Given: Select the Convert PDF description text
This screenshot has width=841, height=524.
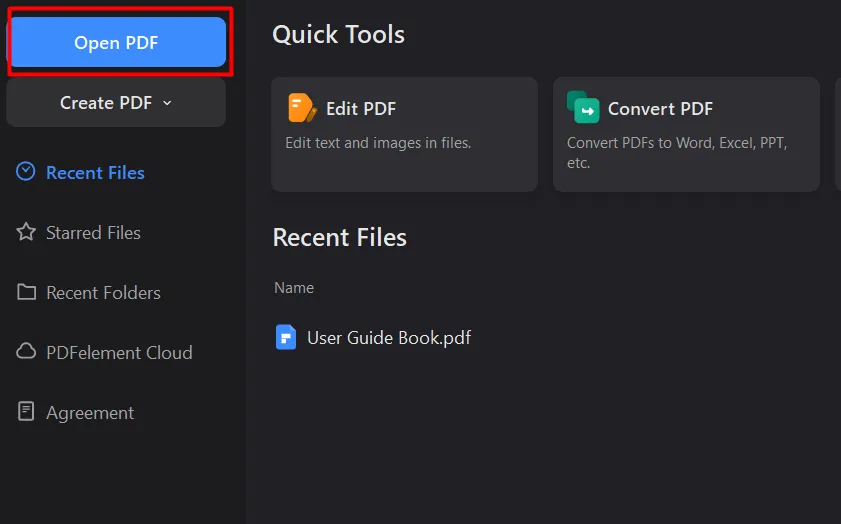Looking at the screenshot, I should (677, 153).
